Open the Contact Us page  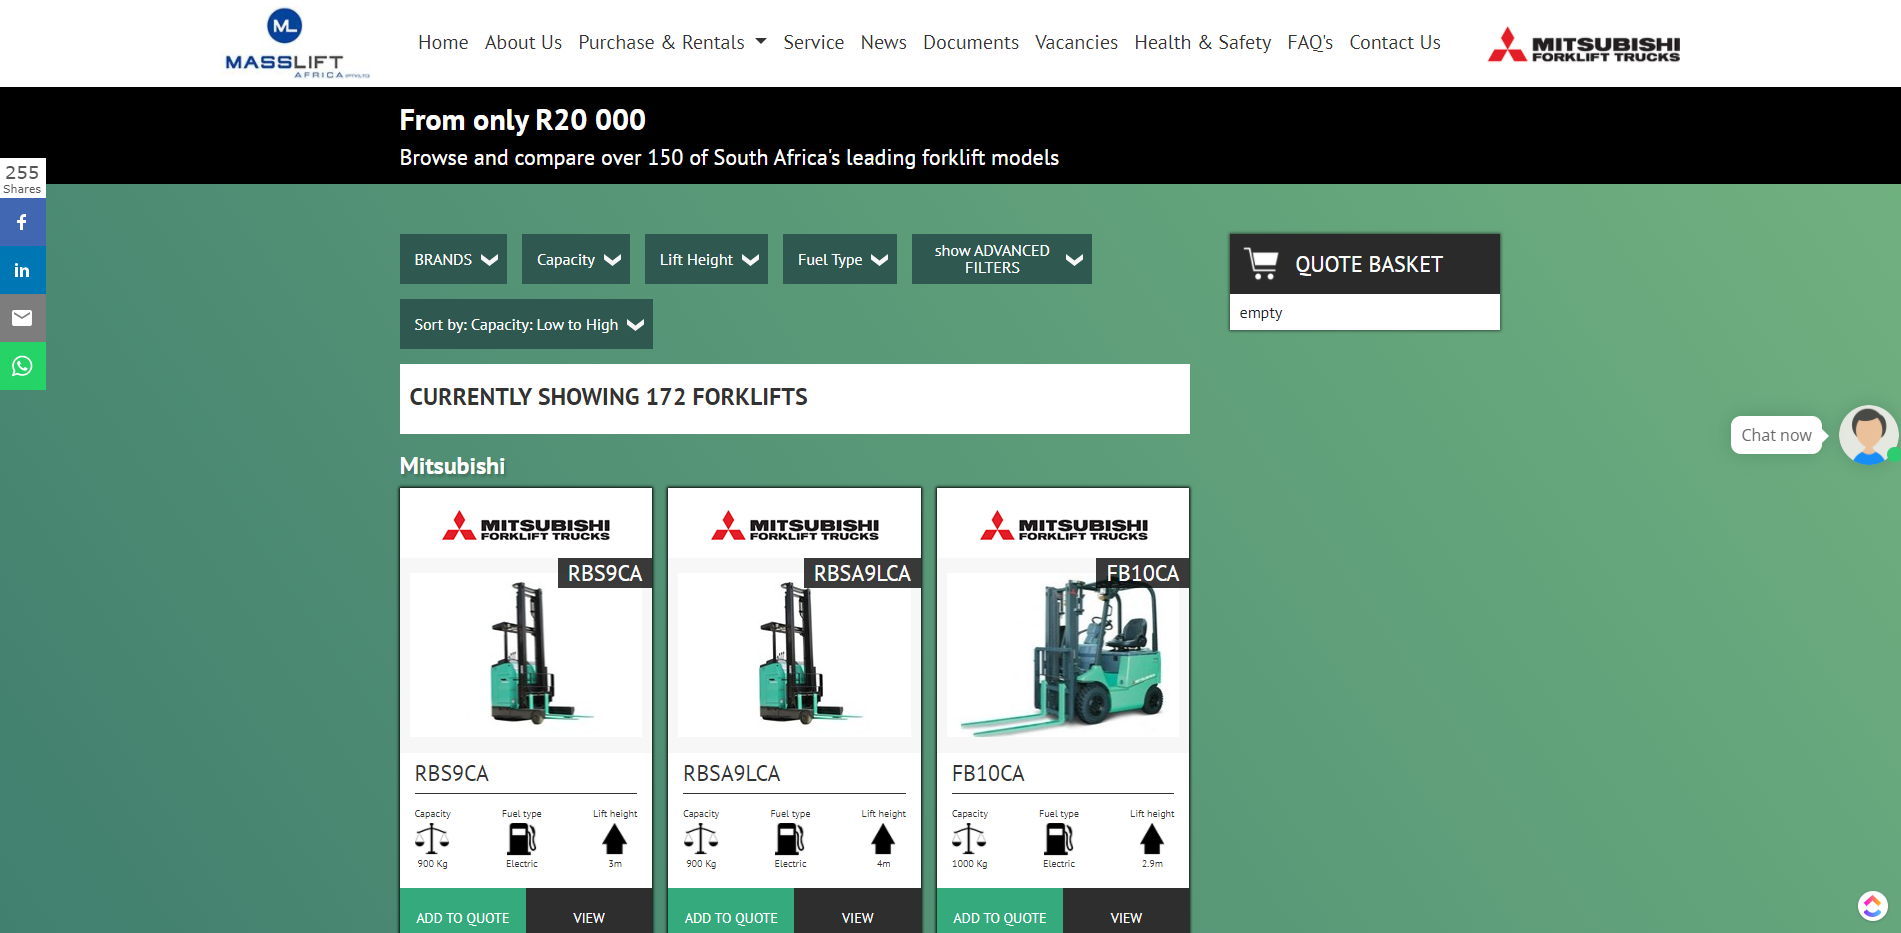pyautogui.click(x=1395, y=42)
